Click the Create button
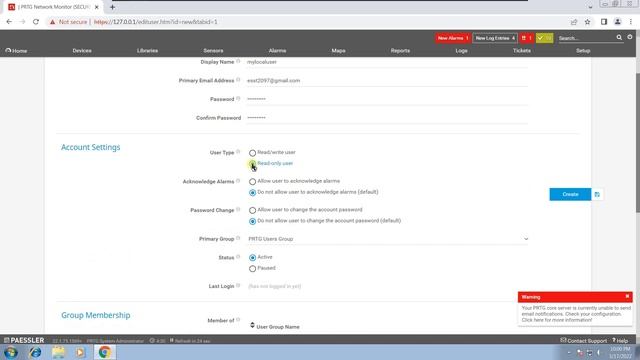The width and height of the screenshot is (640, 360). (570, 194)
